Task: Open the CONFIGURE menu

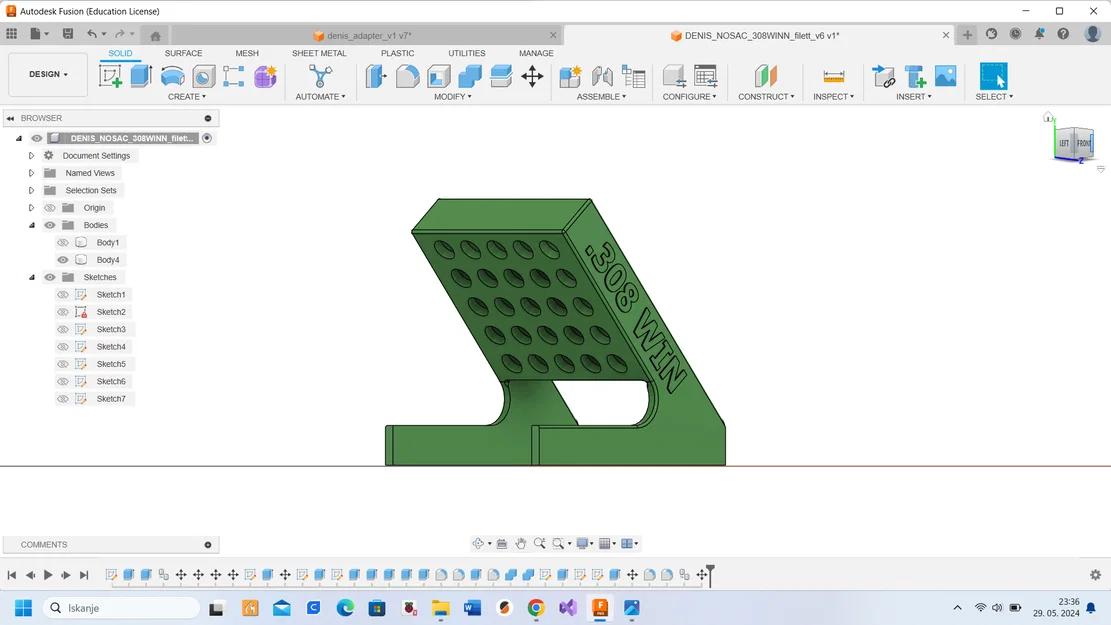Action: tap(689, 96)
